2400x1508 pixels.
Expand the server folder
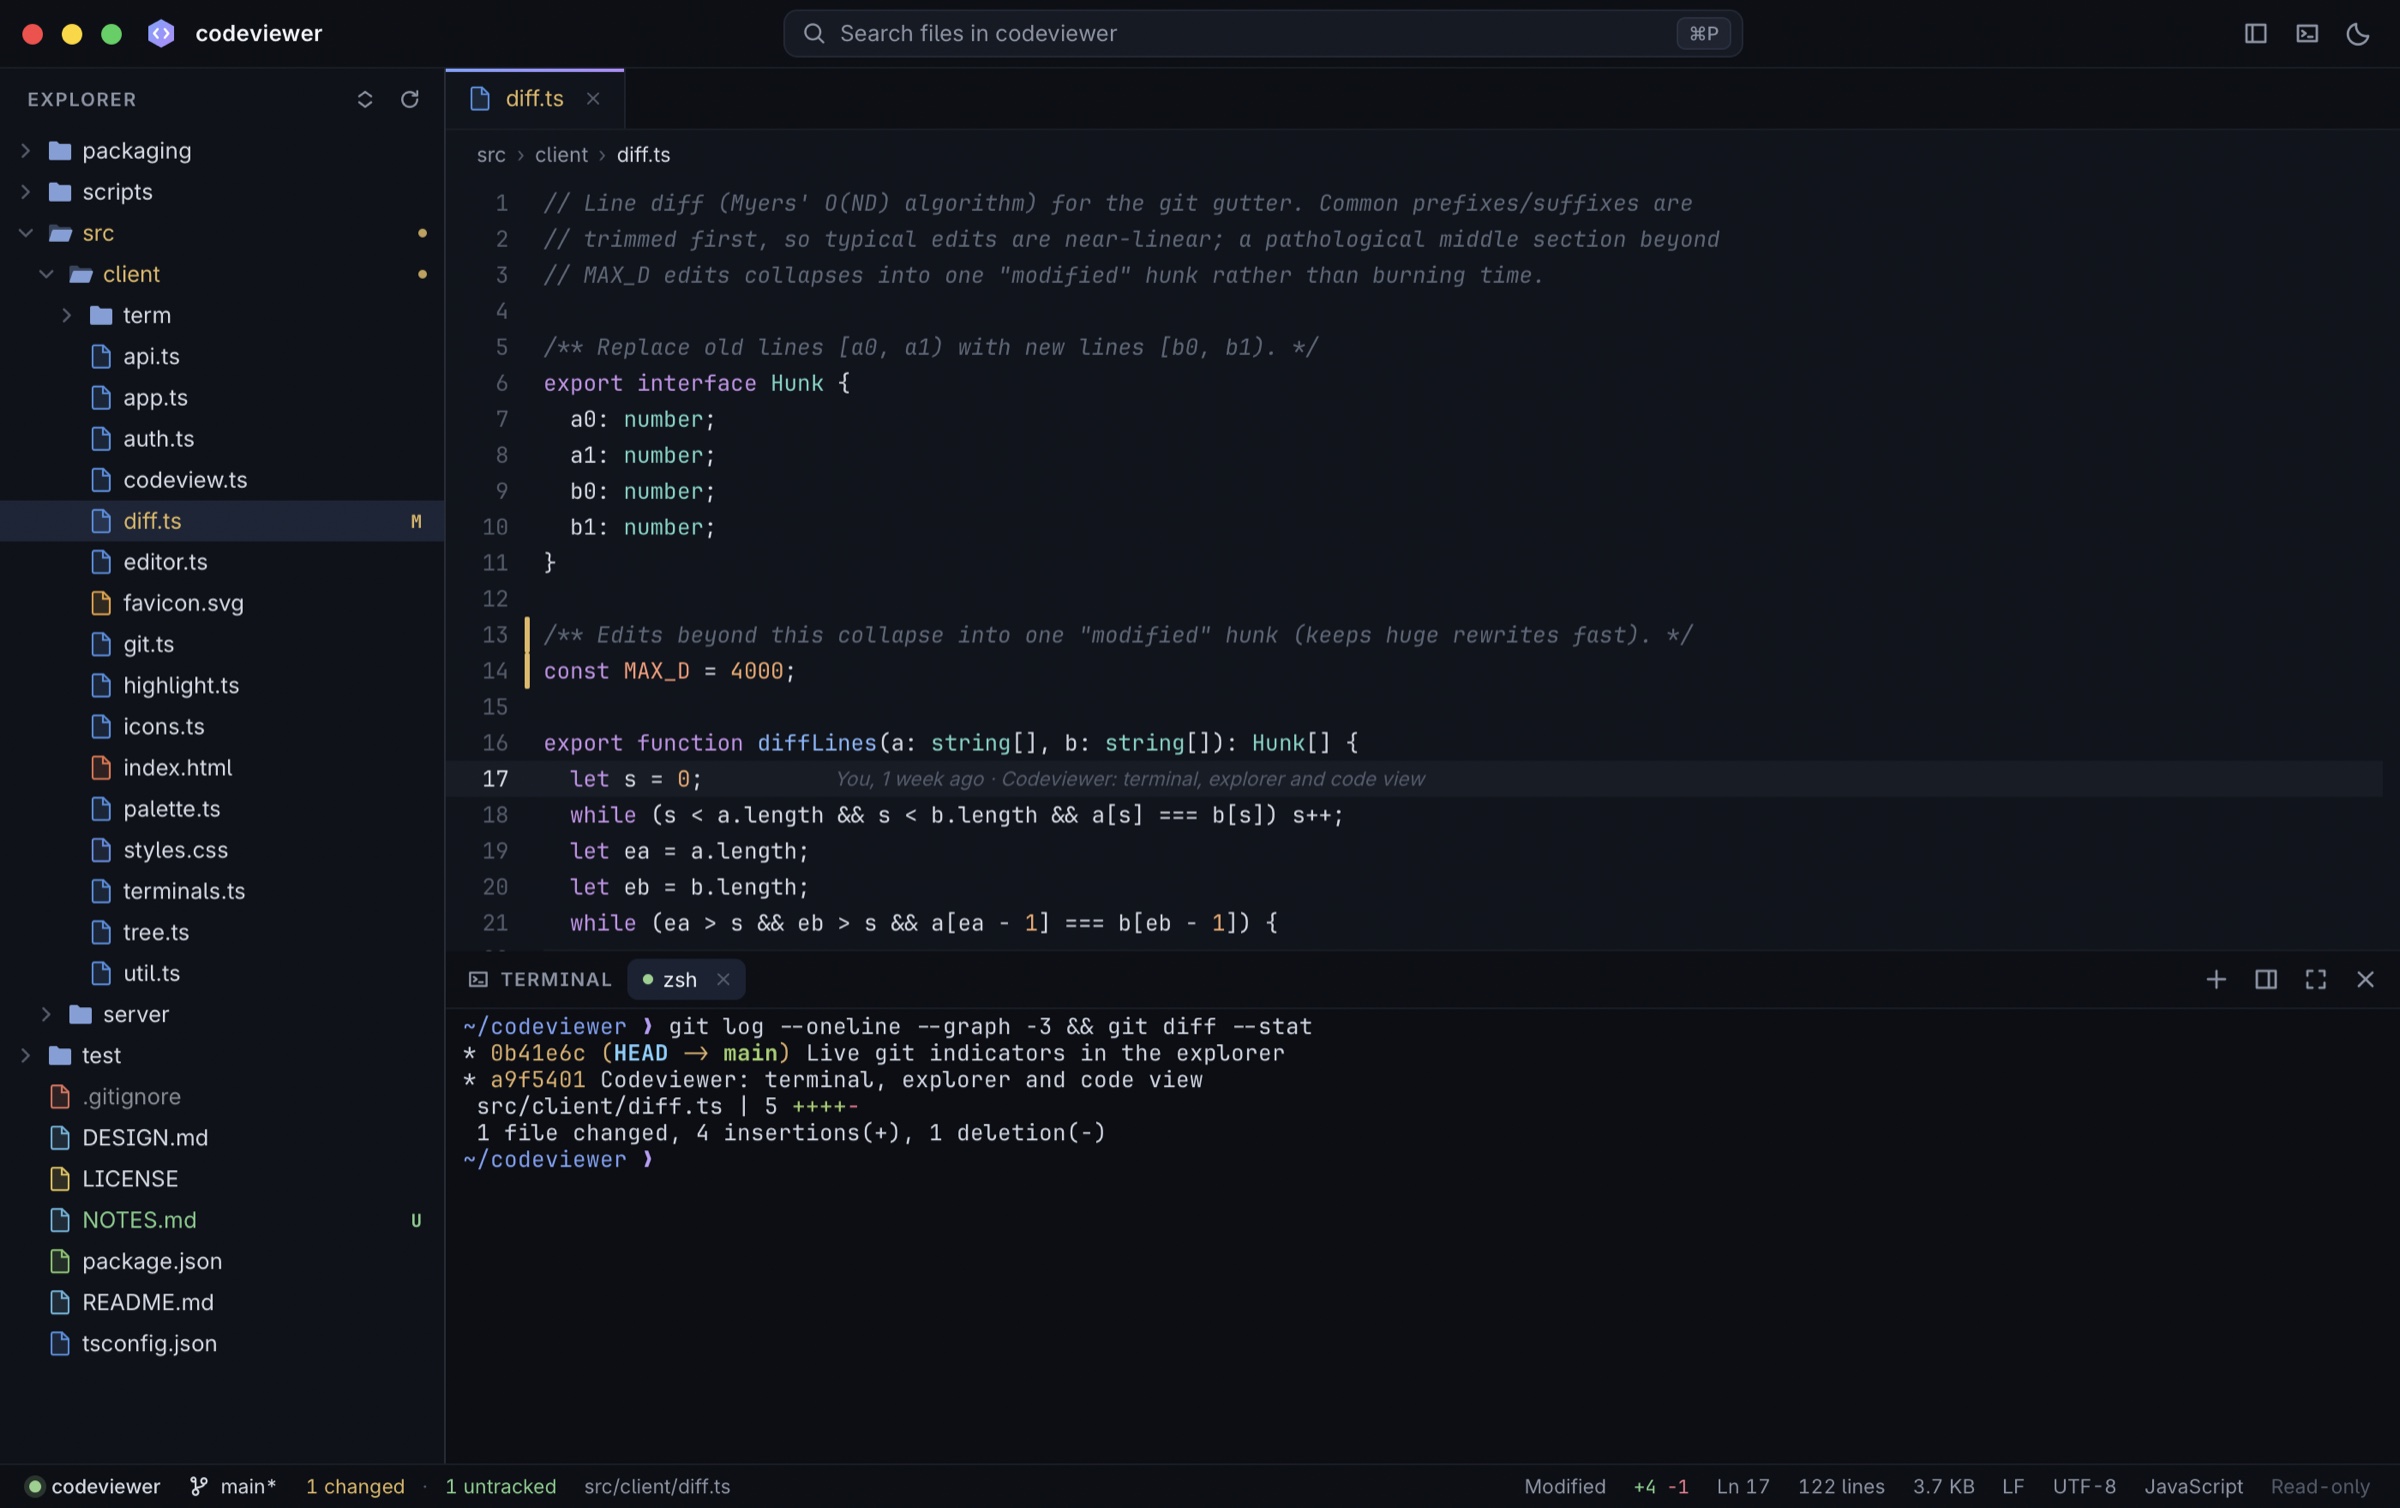222,1014
